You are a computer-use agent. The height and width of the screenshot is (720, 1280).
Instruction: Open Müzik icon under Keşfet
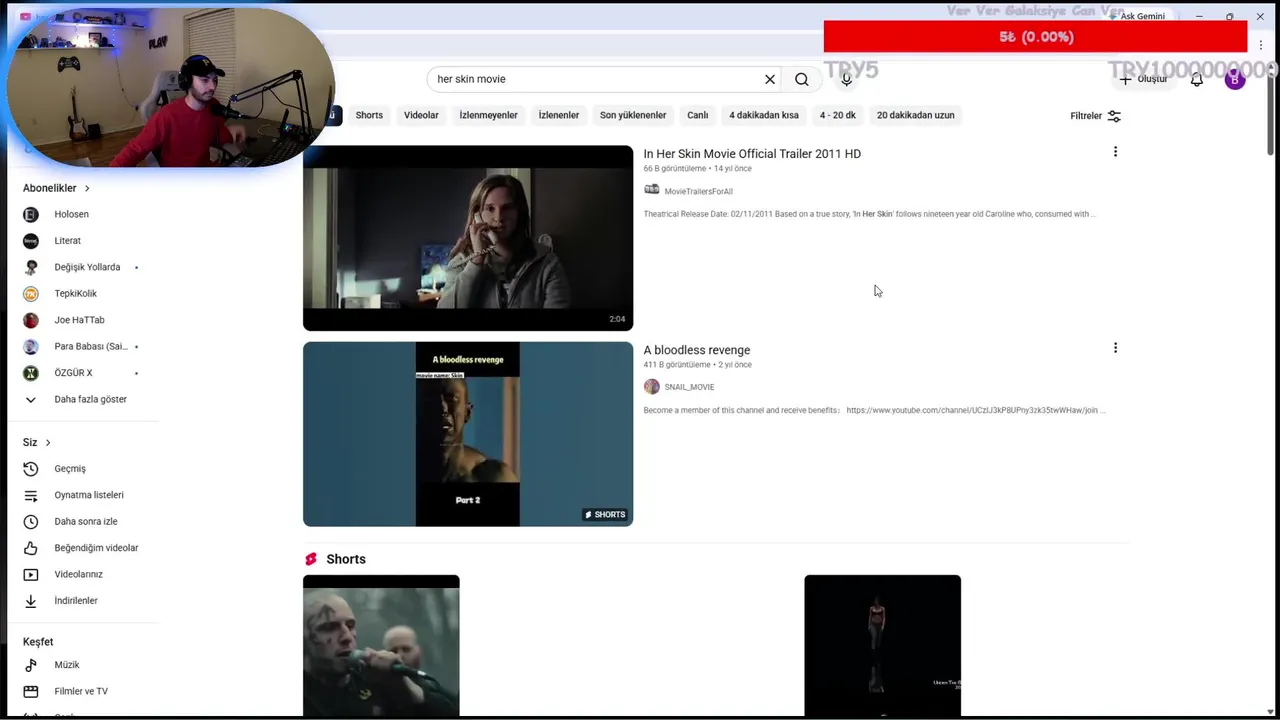(31, 665)
